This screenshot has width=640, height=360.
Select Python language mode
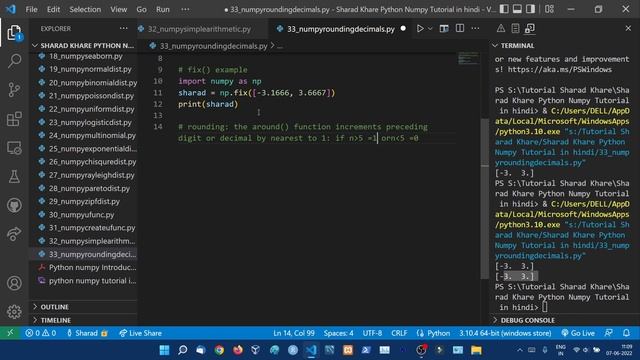click(x=433, y=333)
